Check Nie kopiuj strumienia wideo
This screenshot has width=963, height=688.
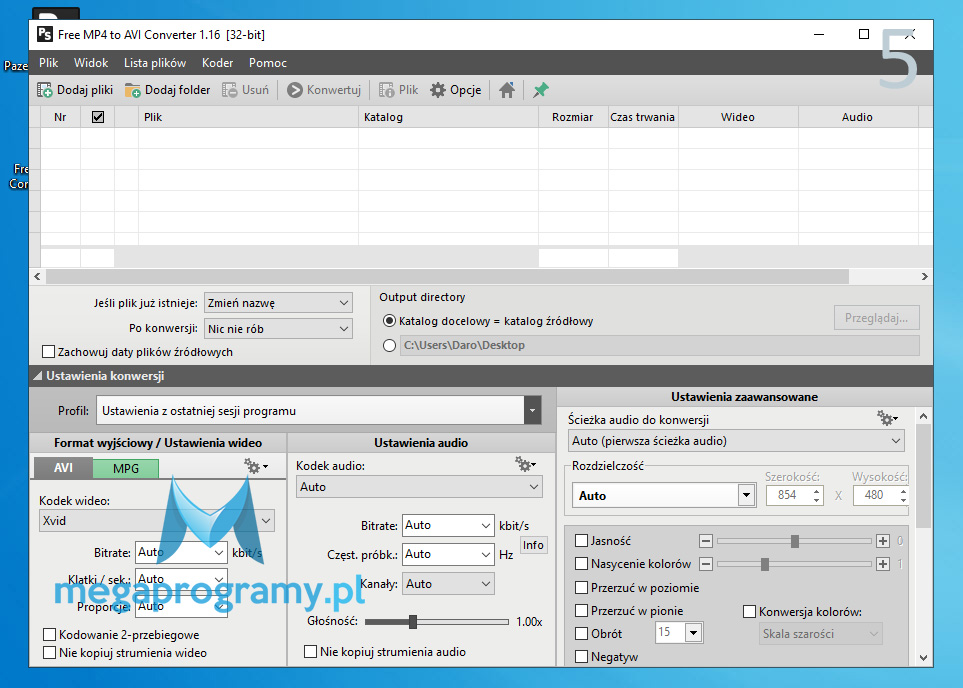[50, 652]
